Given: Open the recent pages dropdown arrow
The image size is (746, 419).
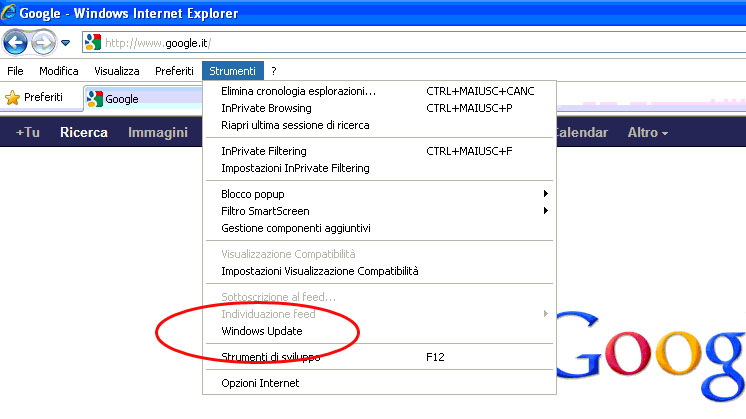Looking at the screenshot, I should tap(66, 43).
